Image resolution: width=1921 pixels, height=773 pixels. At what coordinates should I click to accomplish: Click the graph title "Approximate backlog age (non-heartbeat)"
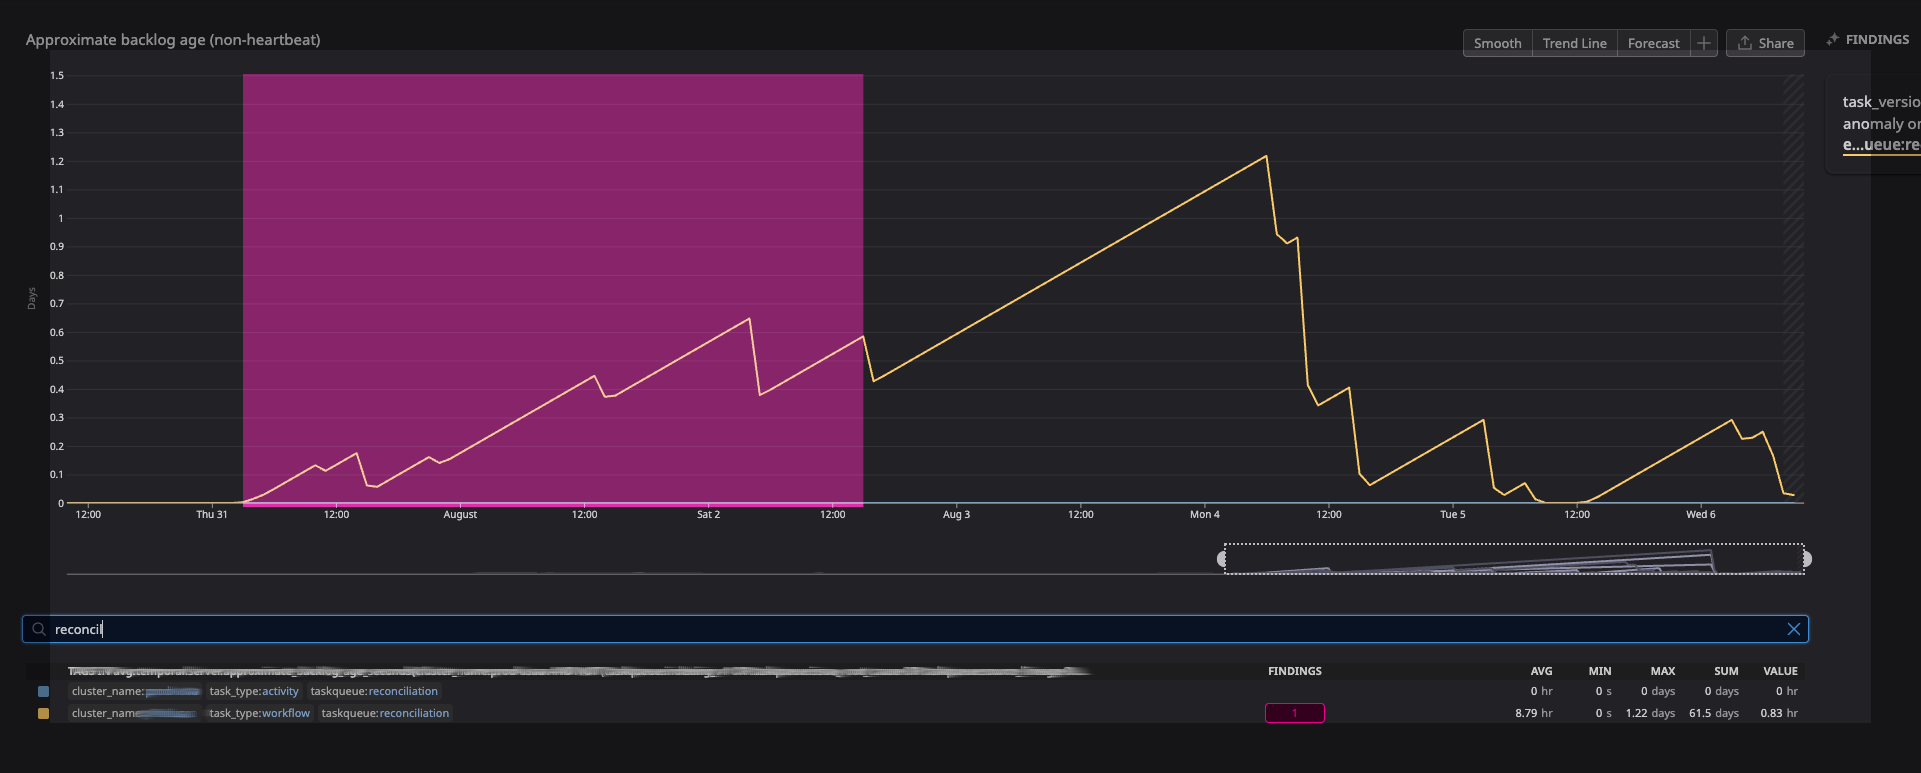coord(173,40)
